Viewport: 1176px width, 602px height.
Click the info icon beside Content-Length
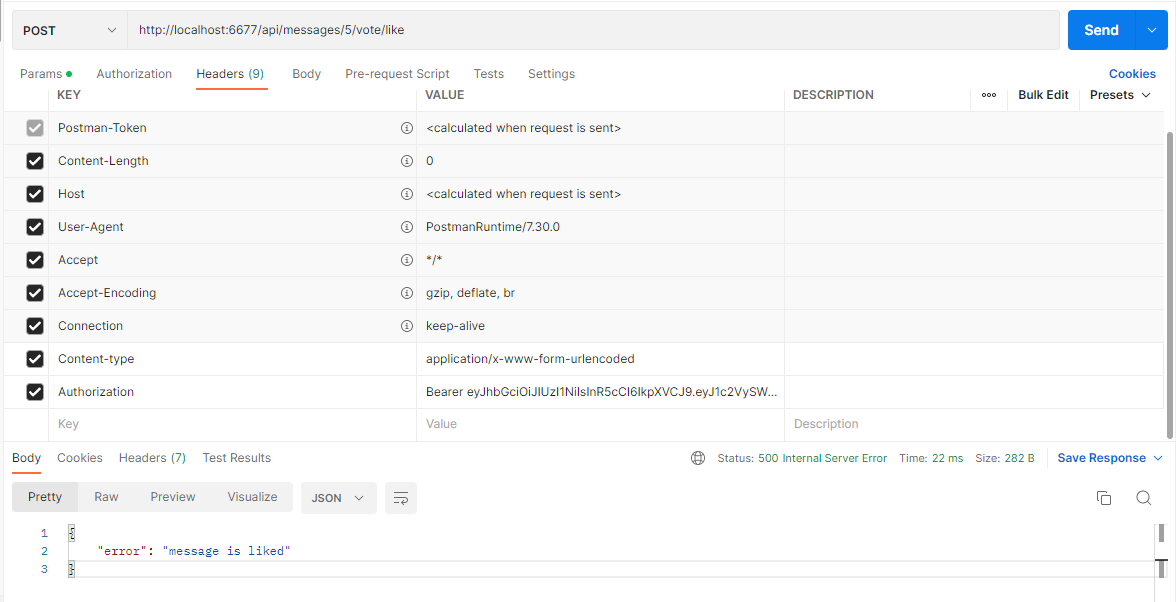(x=407, y=161)
